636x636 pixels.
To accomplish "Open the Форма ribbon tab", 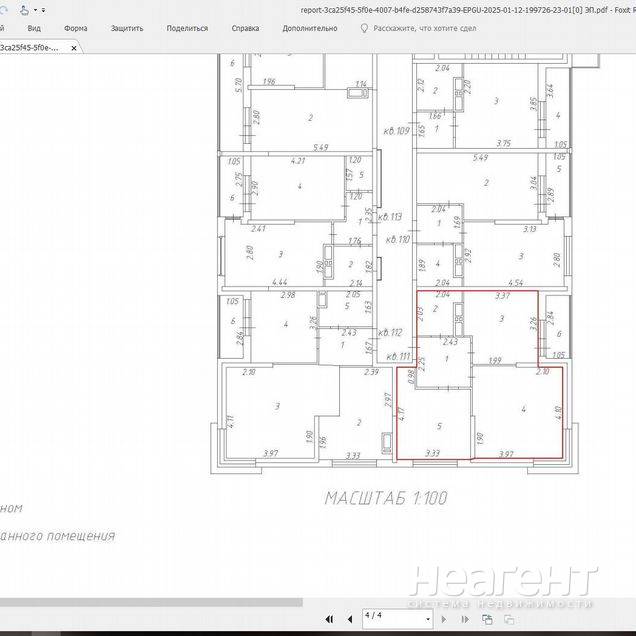I will [x=76, y=28].
